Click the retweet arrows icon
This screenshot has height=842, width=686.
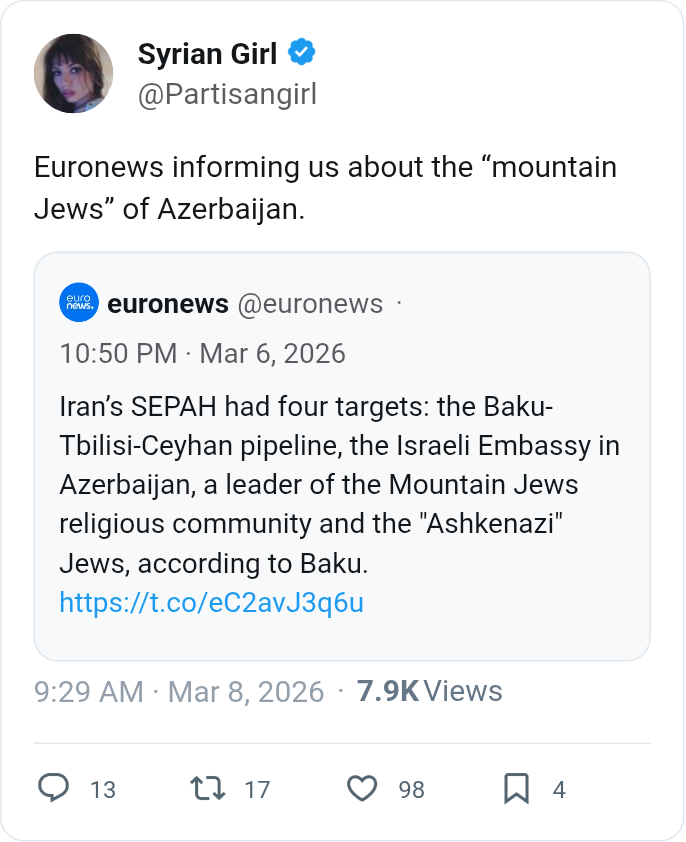[208, 789]
